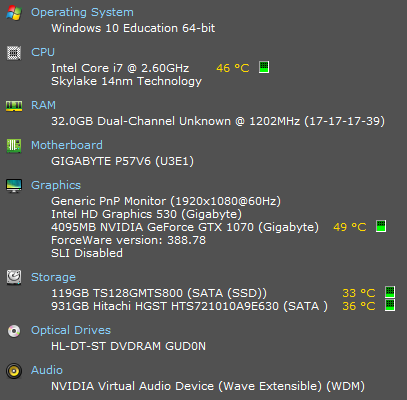Click the GTX 1070 temperature status icon
The image size is (407, 400).
[381, 226]
